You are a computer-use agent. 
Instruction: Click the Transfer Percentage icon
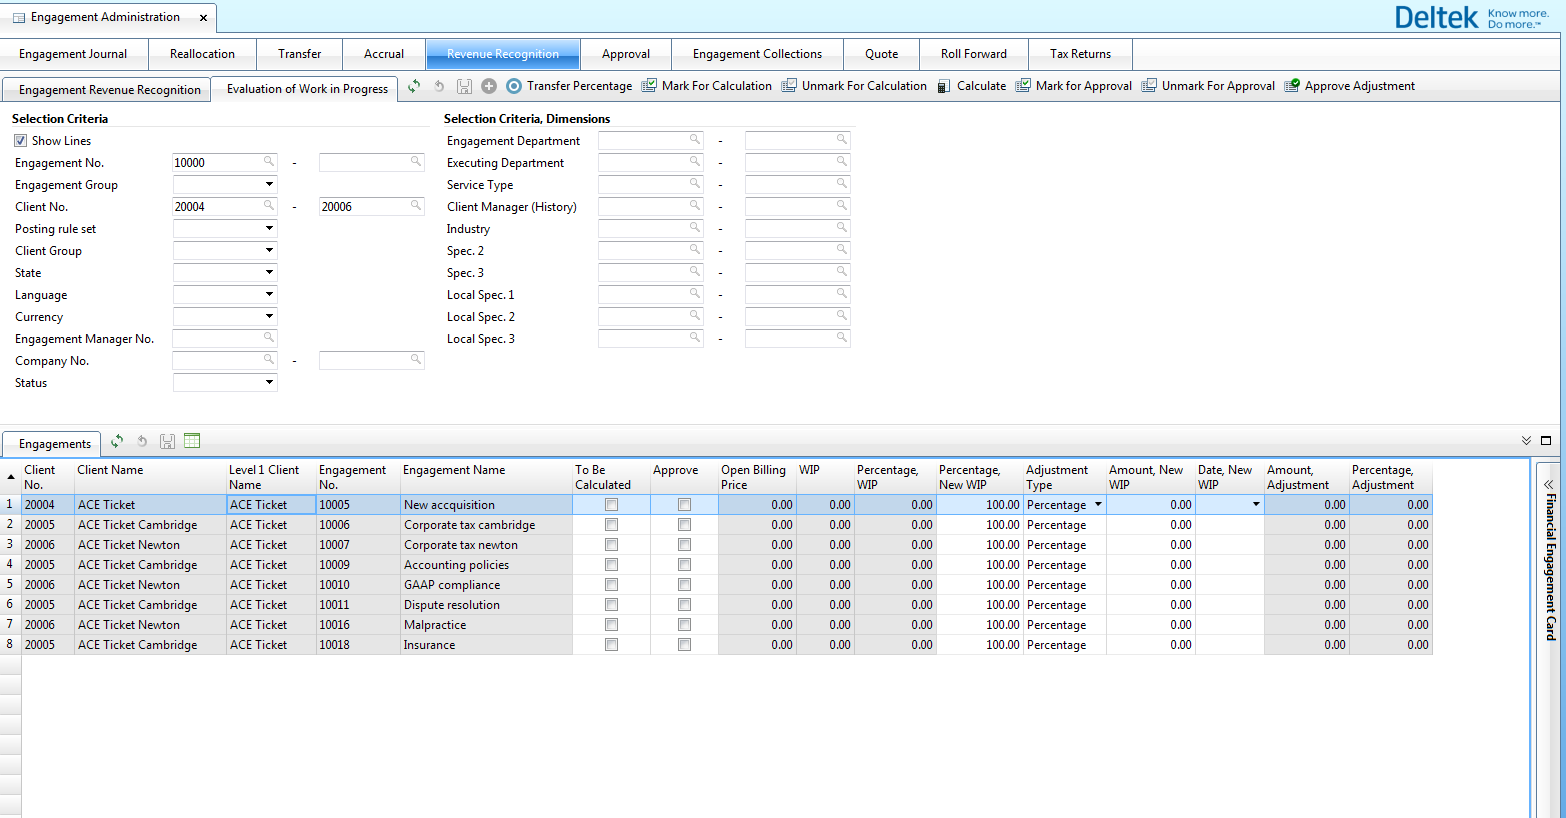514,86
